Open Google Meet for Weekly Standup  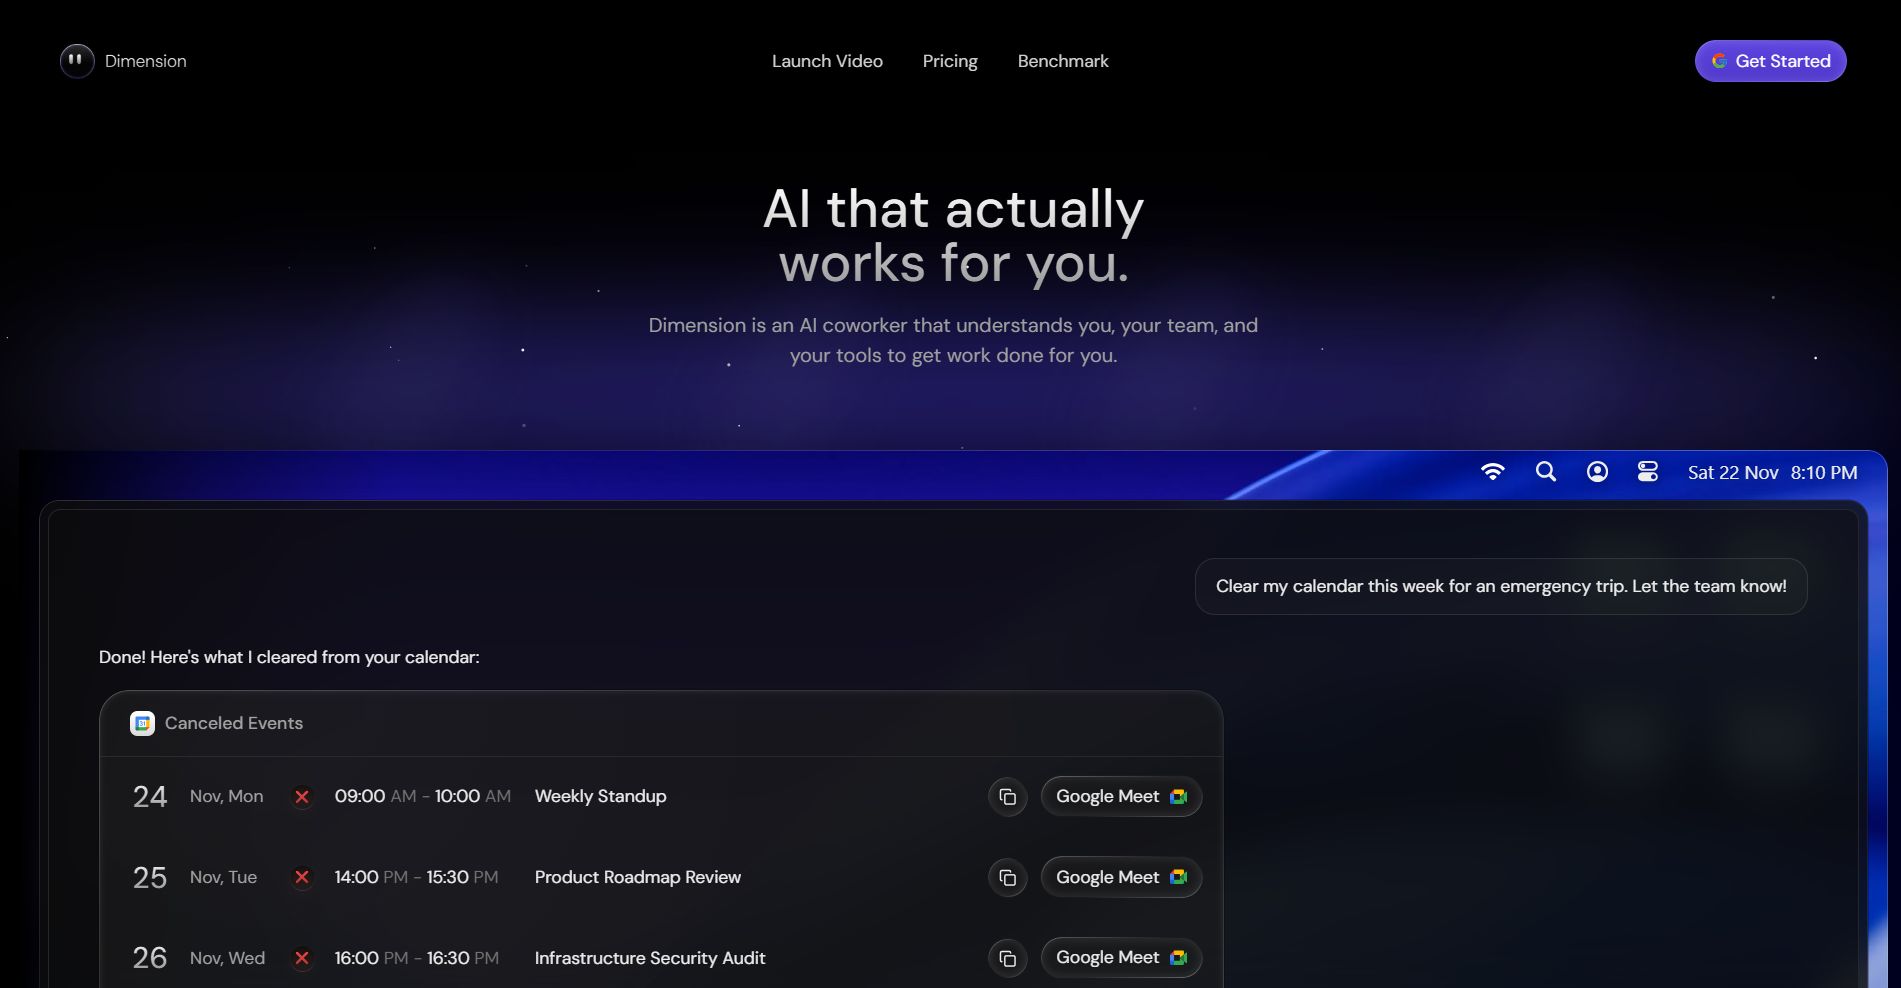pyautogui.click(x=1121, y=797)
